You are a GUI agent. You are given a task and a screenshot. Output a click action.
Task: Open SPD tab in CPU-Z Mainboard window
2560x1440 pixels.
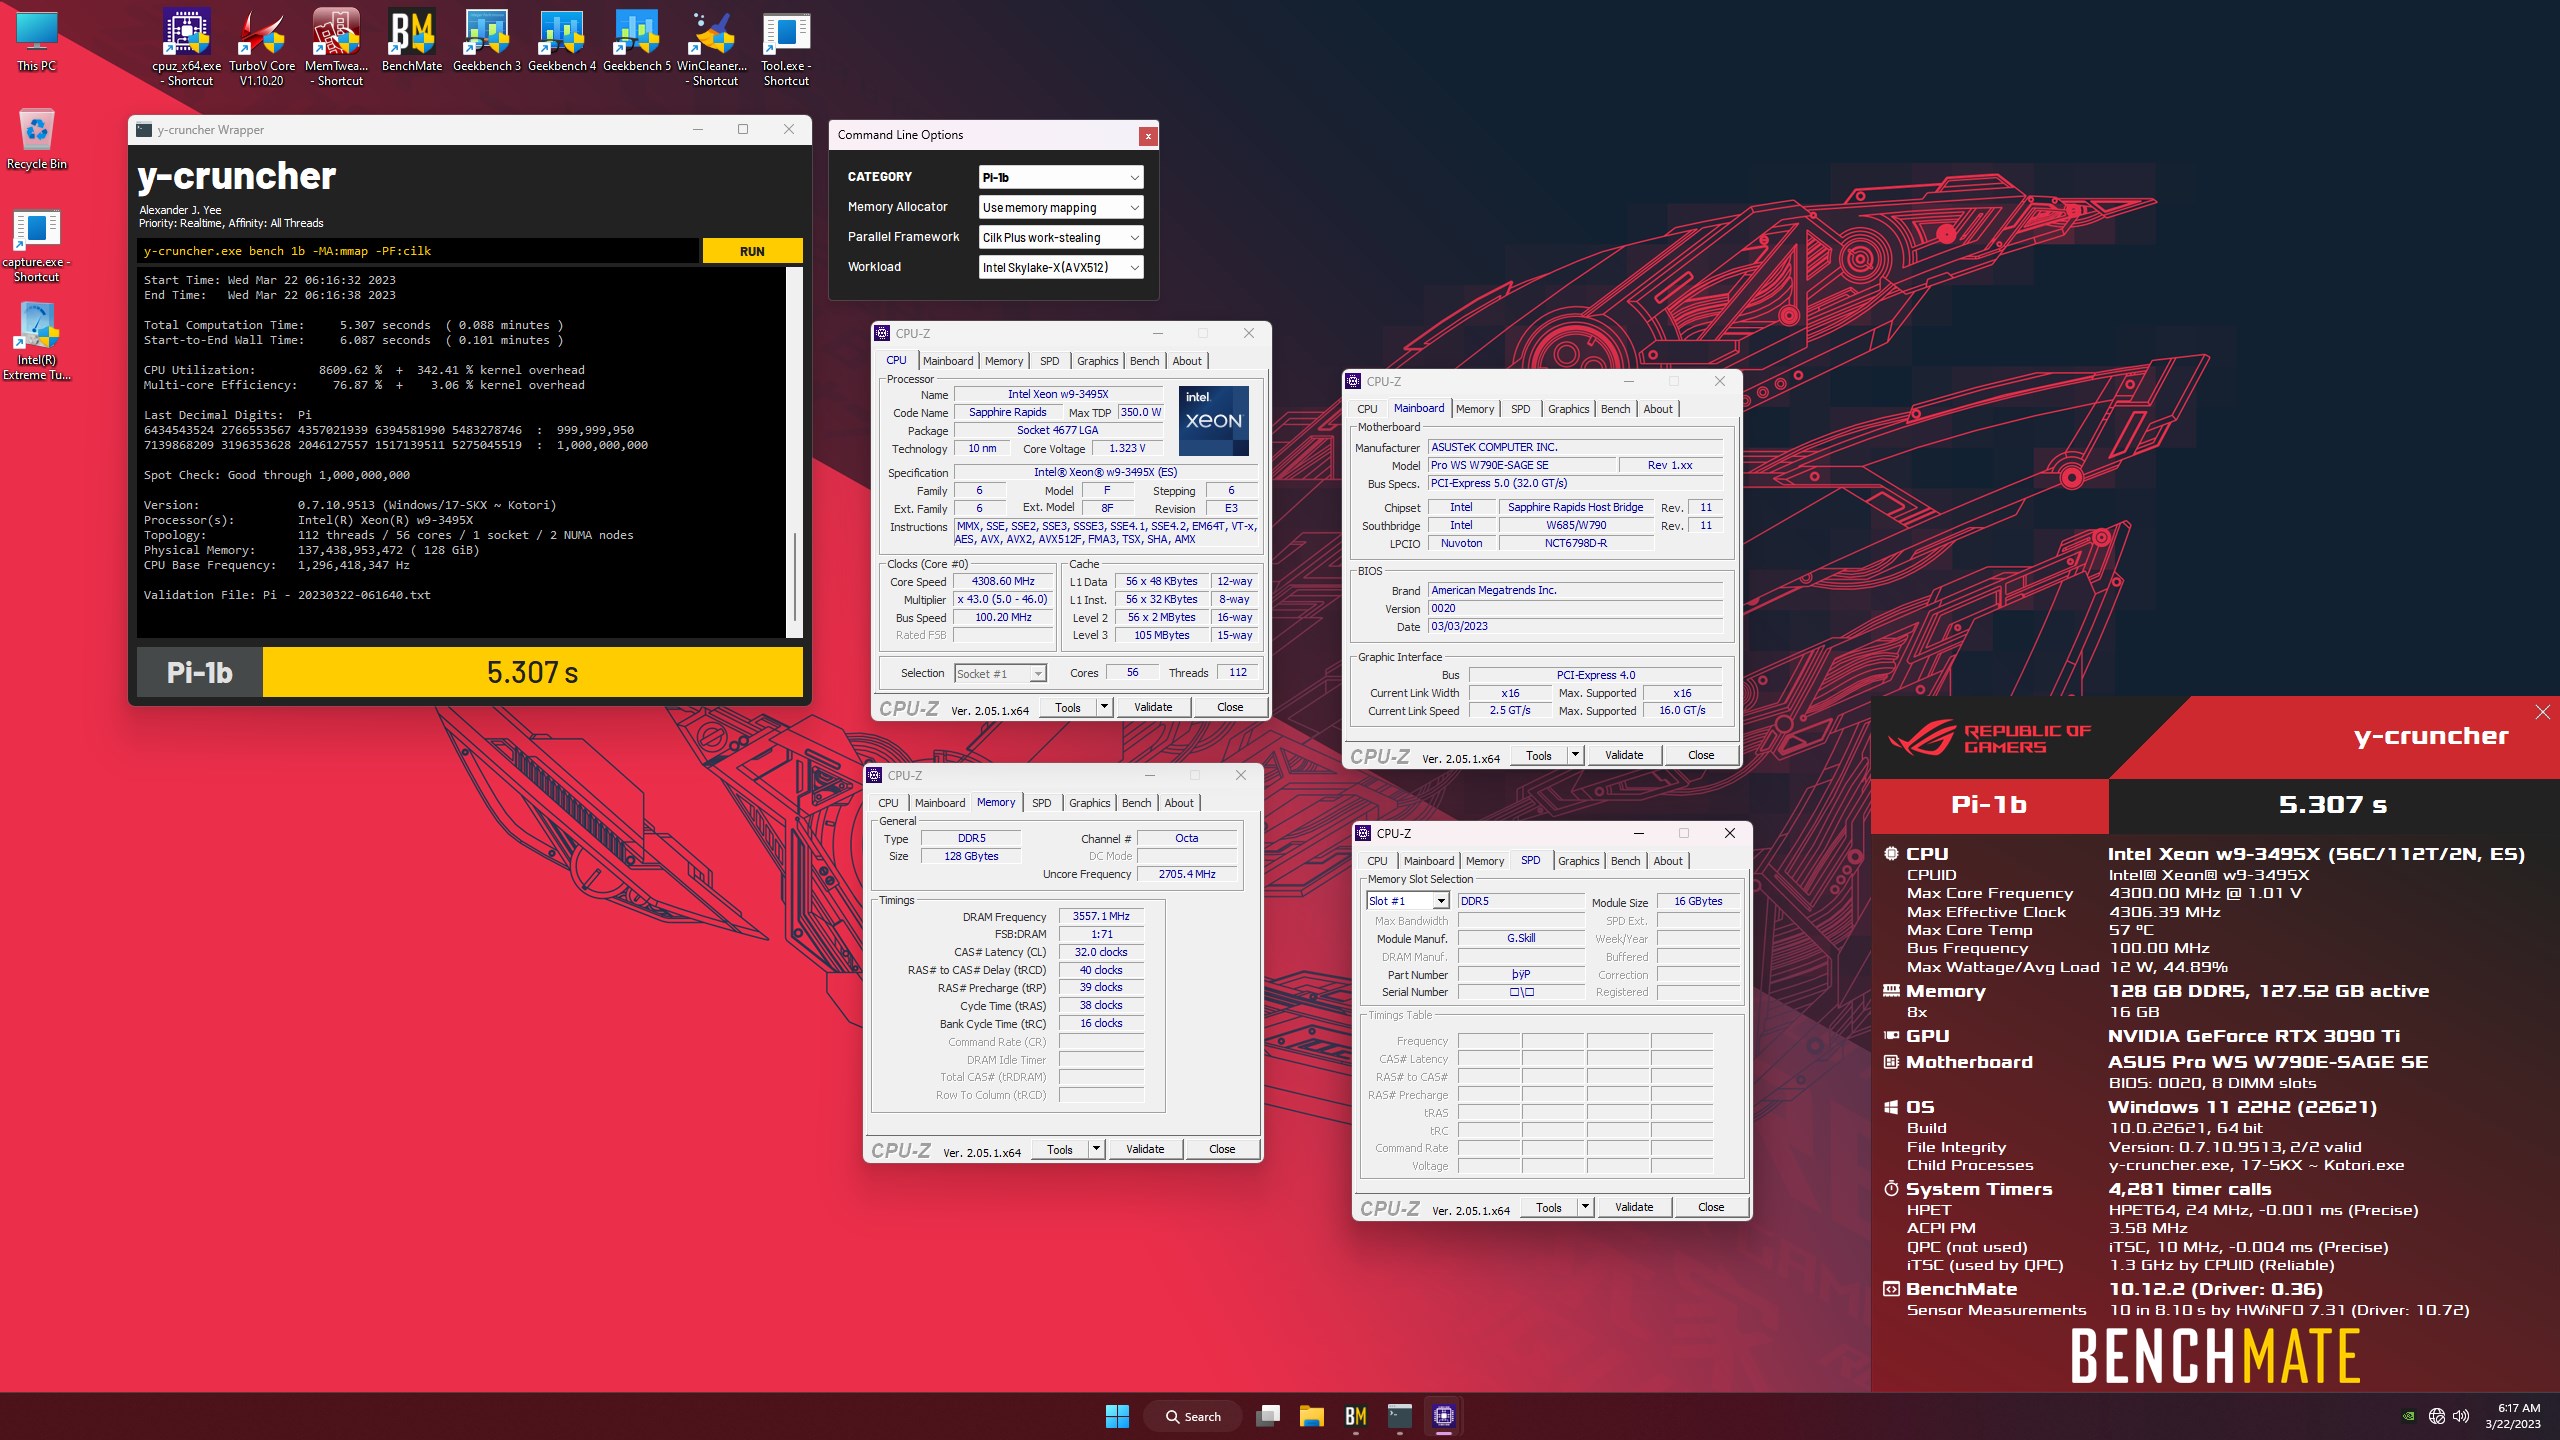point(1520,409)
